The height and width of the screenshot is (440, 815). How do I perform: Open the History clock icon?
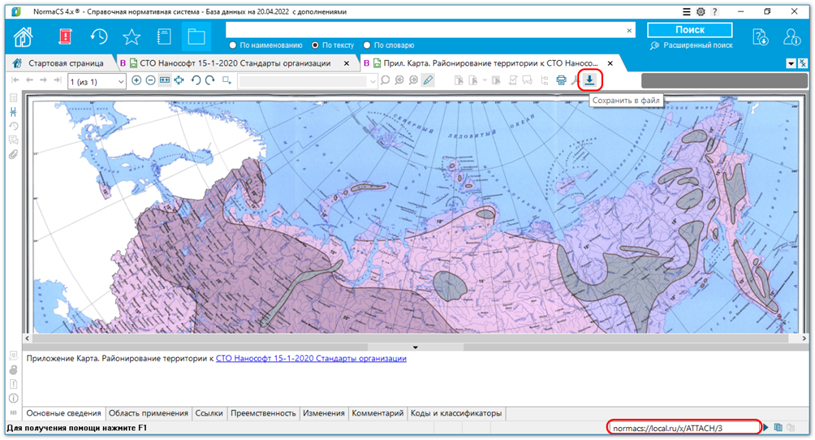tap(99, 36)
